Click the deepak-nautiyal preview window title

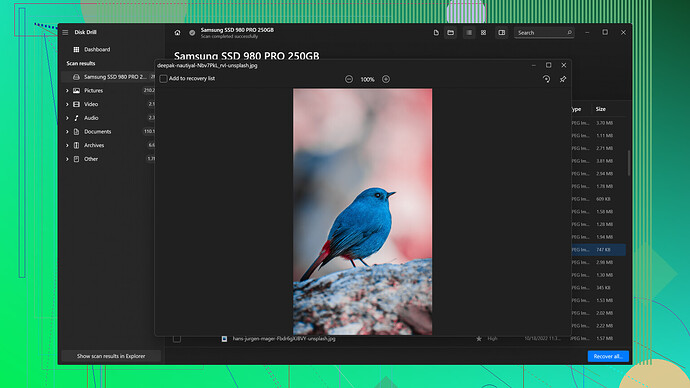pos(207,66)
